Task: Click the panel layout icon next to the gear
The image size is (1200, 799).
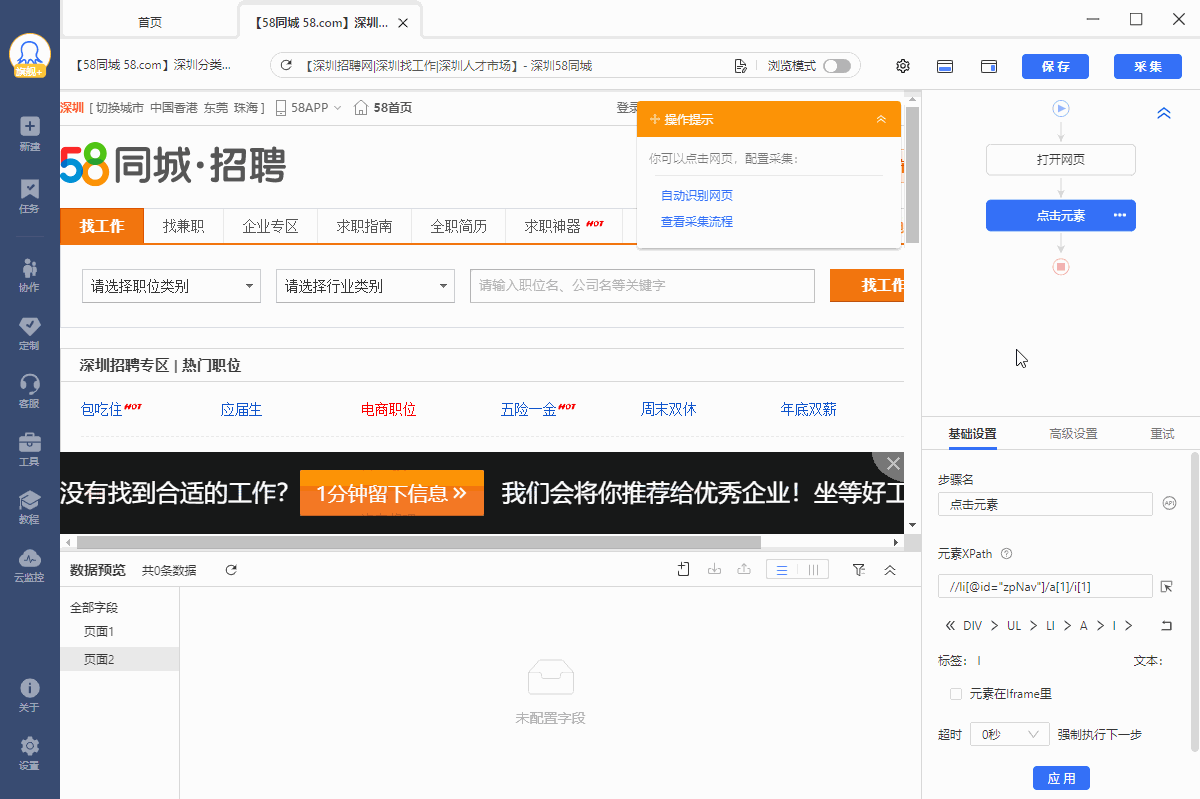Action: coord(945,66)
